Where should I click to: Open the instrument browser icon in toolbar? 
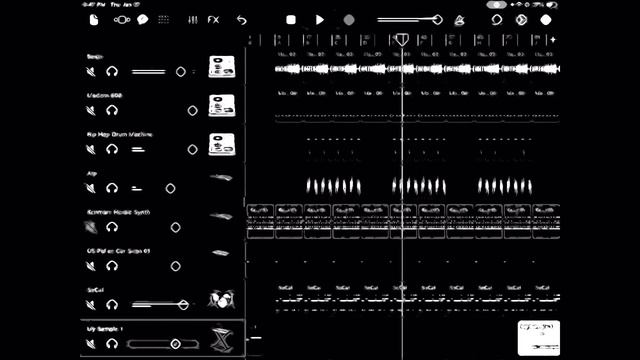pos(122,20)
